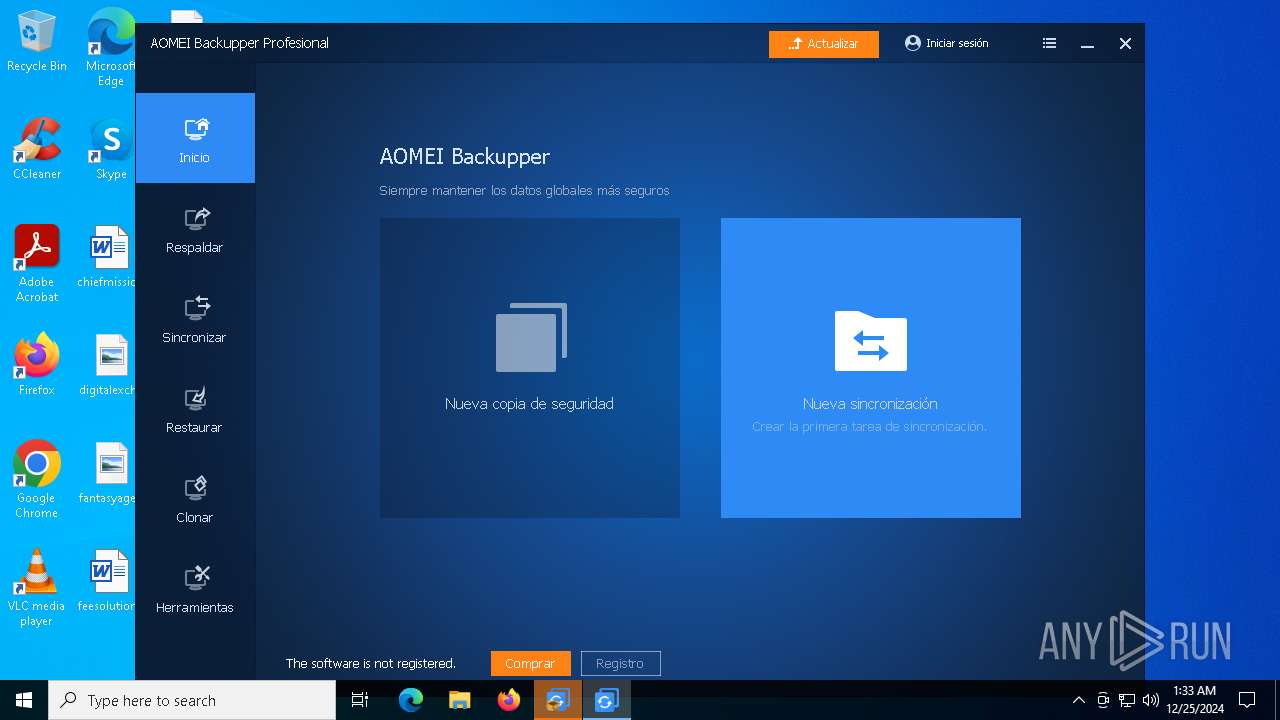
Task: Open the Herramientas tools section
Action: pyautogui.click(x=195, y=588)
